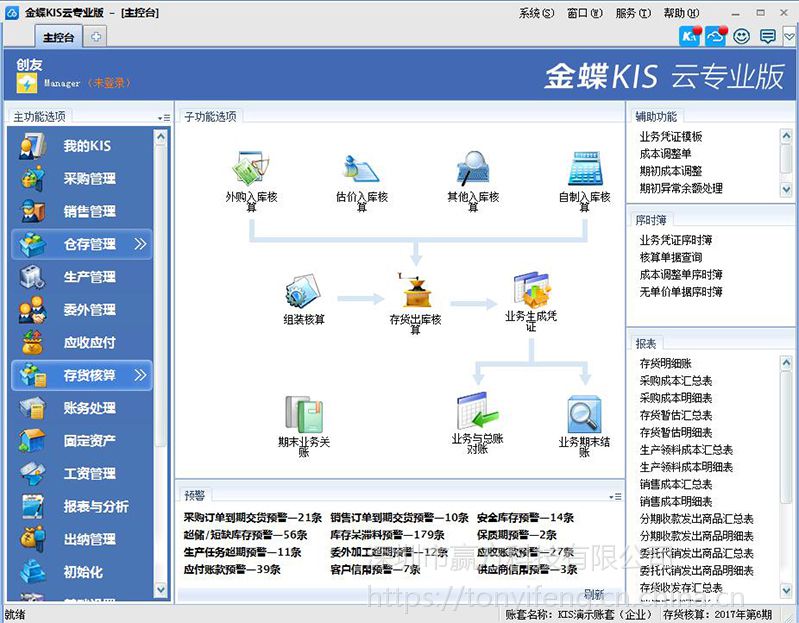The image size is (799, 623).
Task: Select 报表与分析 in the sidebar
Action: point(82,506)
